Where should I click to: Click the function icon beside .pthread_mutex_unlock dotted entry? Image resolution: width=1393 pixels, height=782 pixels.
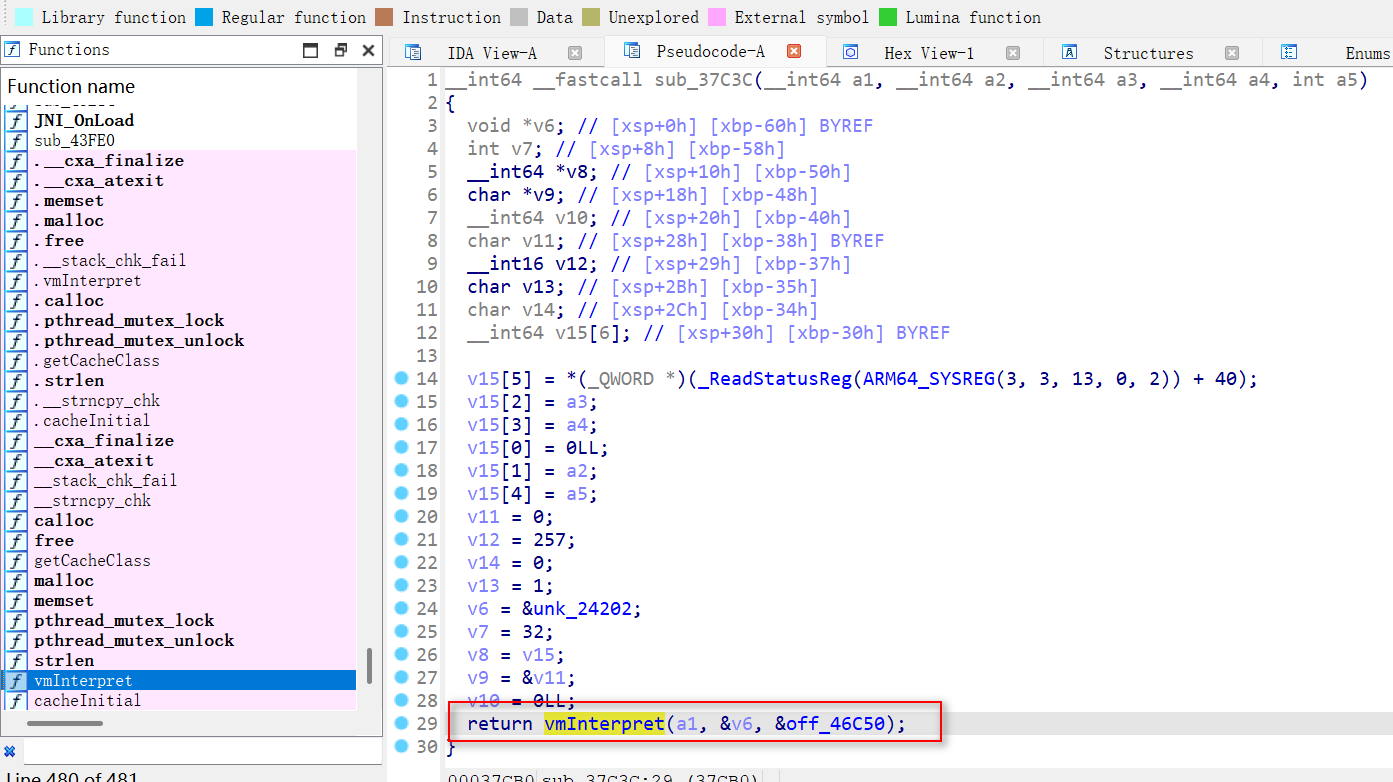16,340
